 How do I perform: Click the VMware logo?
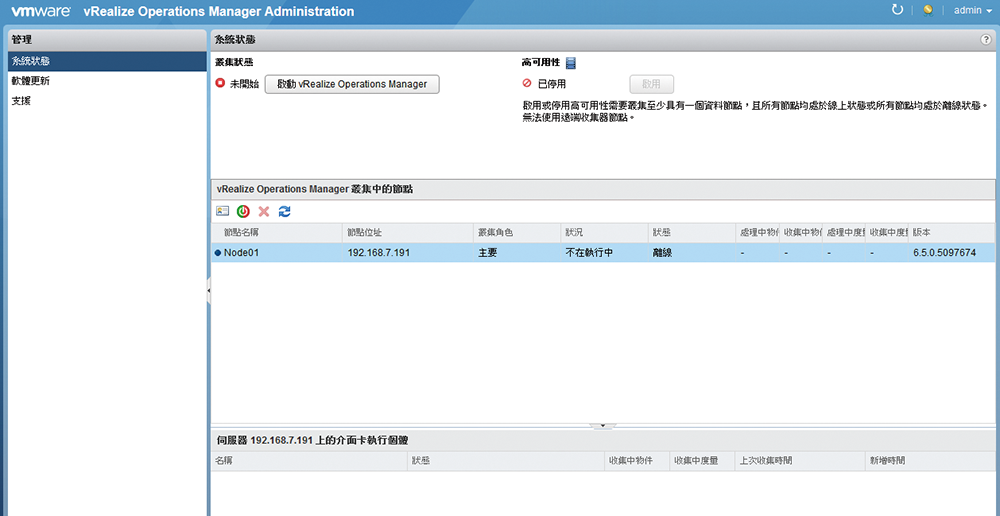[x=41, y=11]
